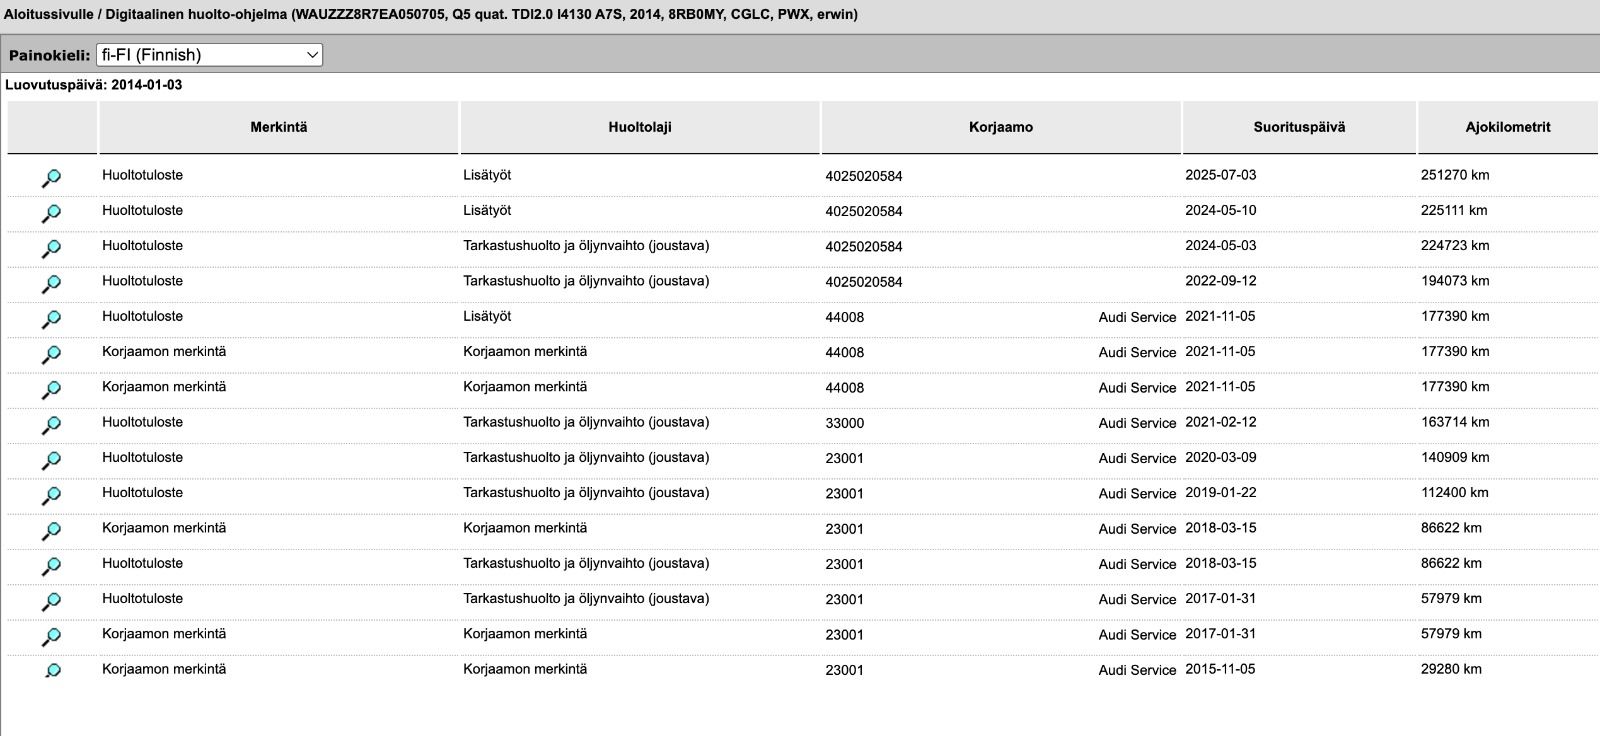Open magnifier for 2017-01-31 Huoltotuloste row
1600x736 pixels.
point(51,601)
